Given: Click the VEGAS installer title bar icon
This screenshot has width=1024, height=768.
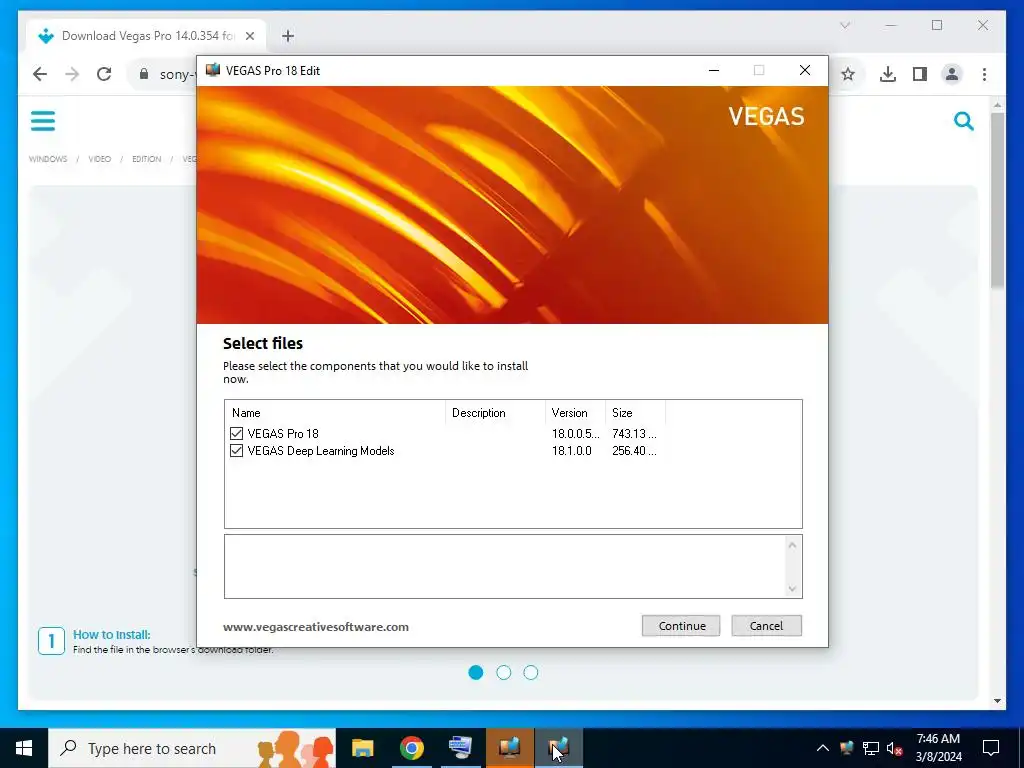Looking at the screenshot, I should [x=212, y=70].
